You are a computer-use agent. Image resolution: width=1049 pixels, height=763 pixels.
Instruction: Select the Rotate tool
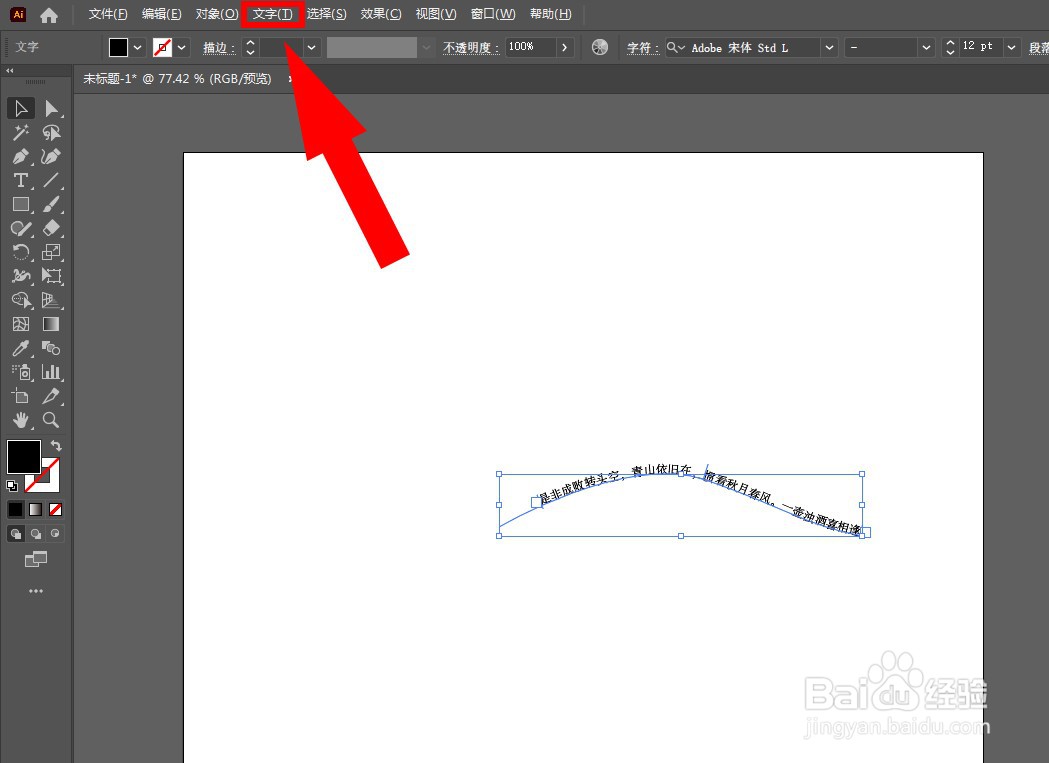point(21,252)
